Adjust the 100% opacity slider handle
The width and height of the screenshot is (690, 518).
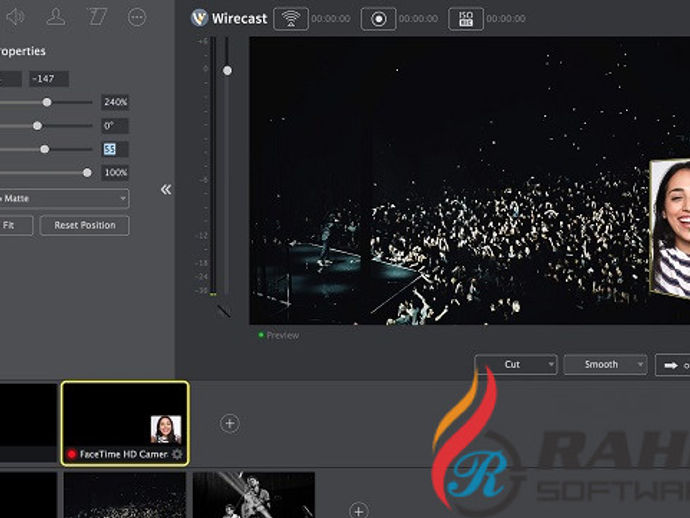pyautogui.click(x=87, y=173)
